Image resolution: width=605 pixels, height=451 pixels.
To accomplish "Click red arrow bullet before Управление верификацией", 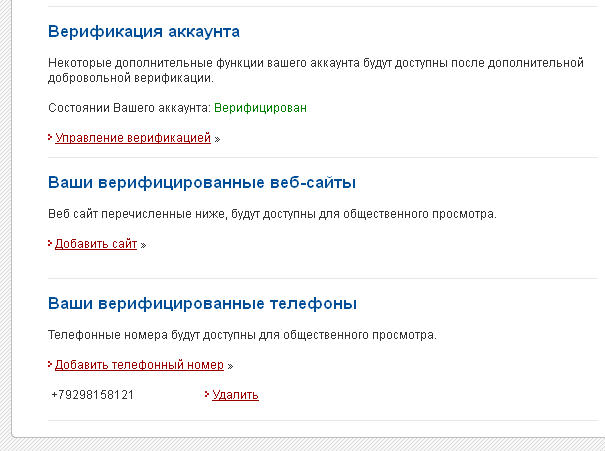I will [50, 137].
